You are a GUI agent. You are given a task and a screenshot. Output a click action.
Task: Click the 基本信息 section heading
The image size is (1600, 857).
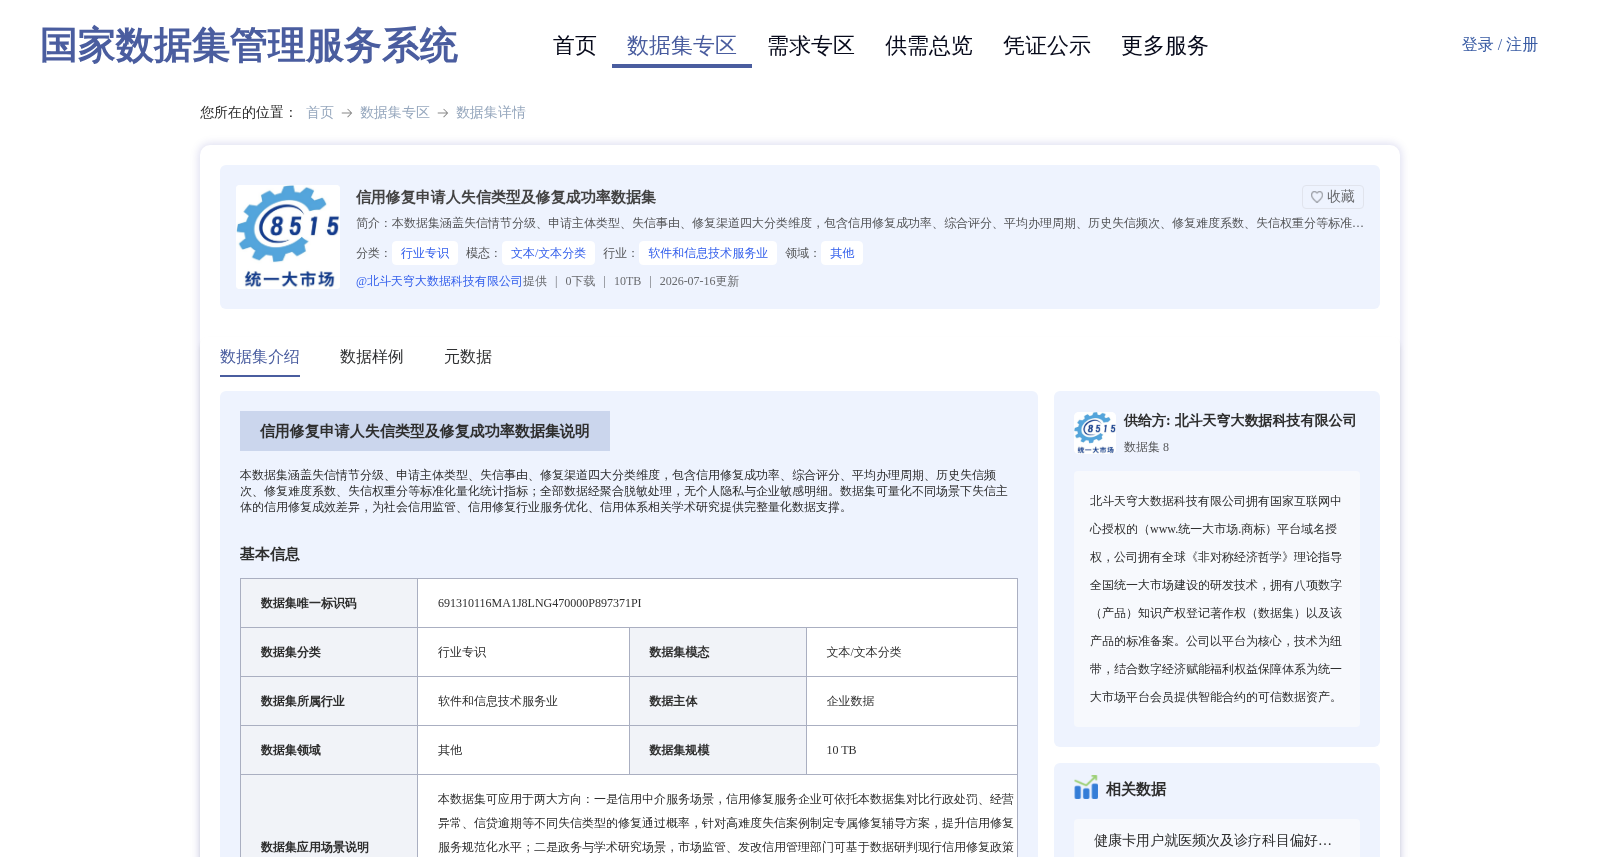point(270,554)
